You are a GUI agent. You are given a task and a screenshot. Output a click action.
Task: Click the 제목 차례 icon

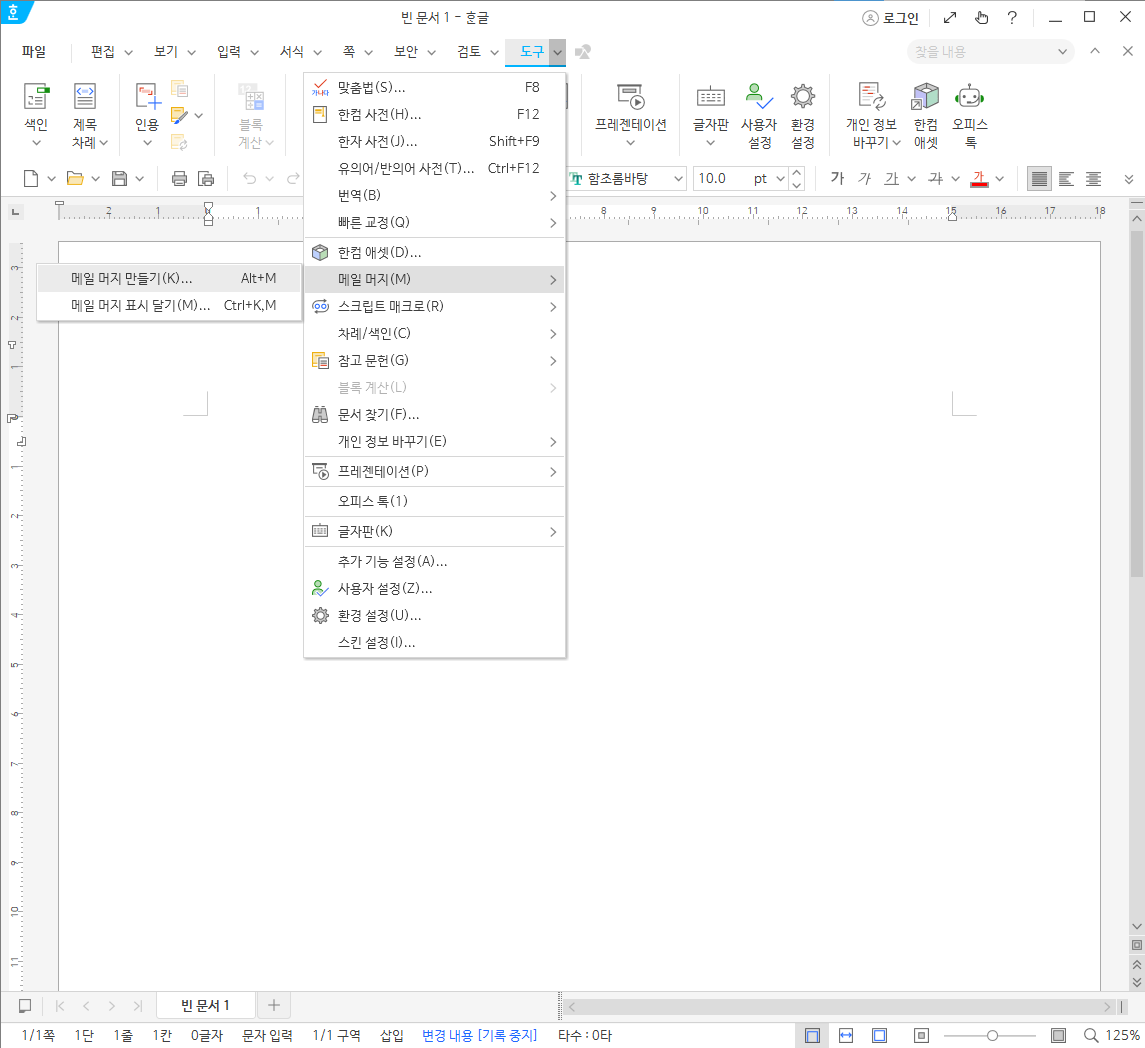[85, 96]
